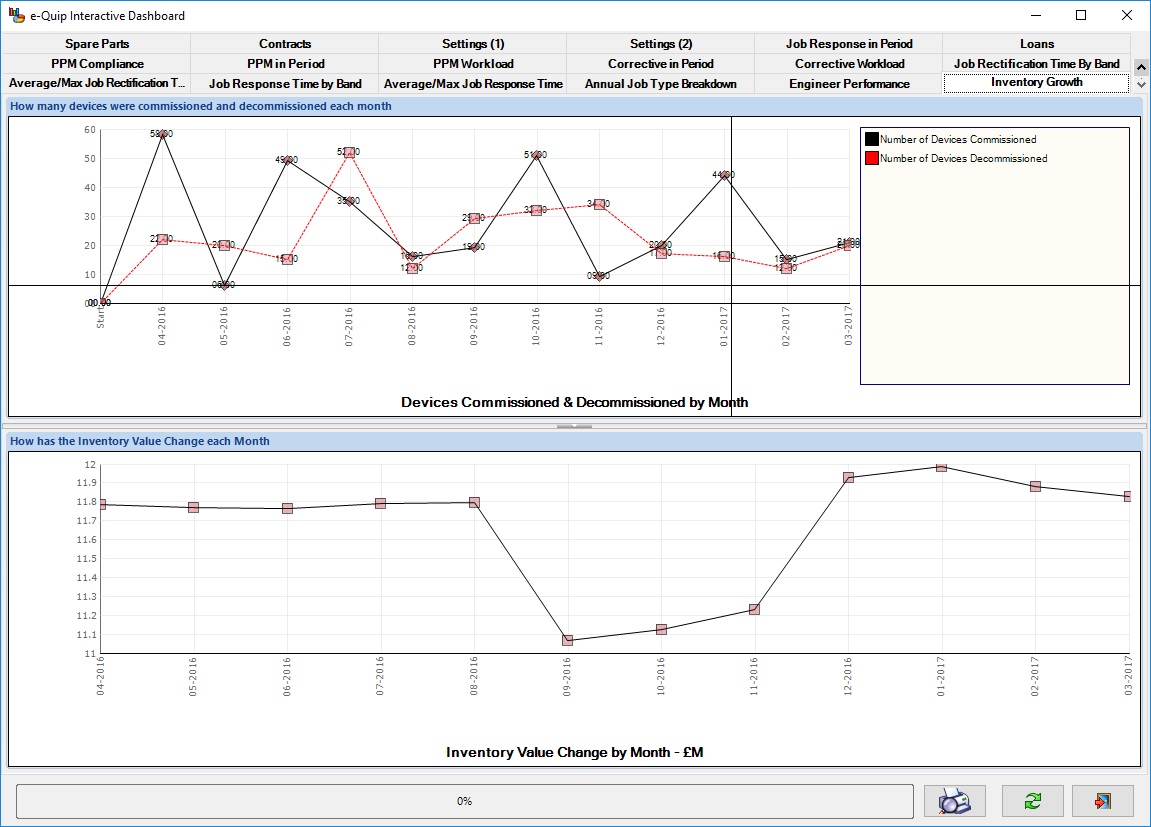Click the 10-2016 commissioned data point
Image resolution: width=1151 pixels, height=827 pixels.
[x=537, y=155]
